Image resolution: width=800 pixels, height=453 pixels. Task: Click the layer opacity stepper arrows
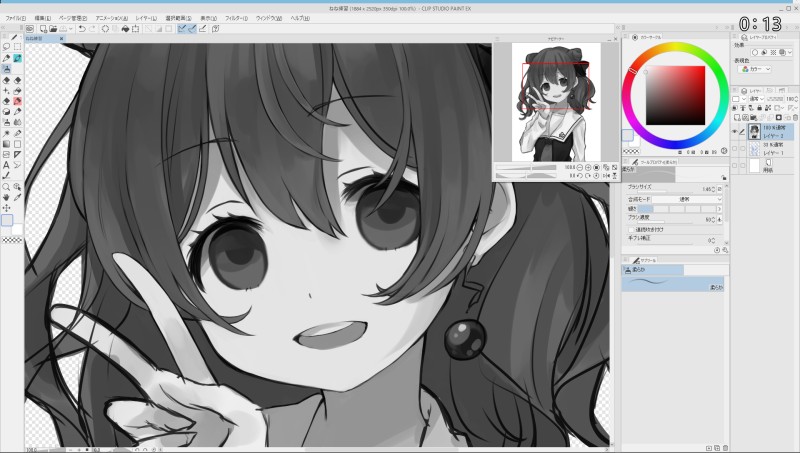pos(796,99)
